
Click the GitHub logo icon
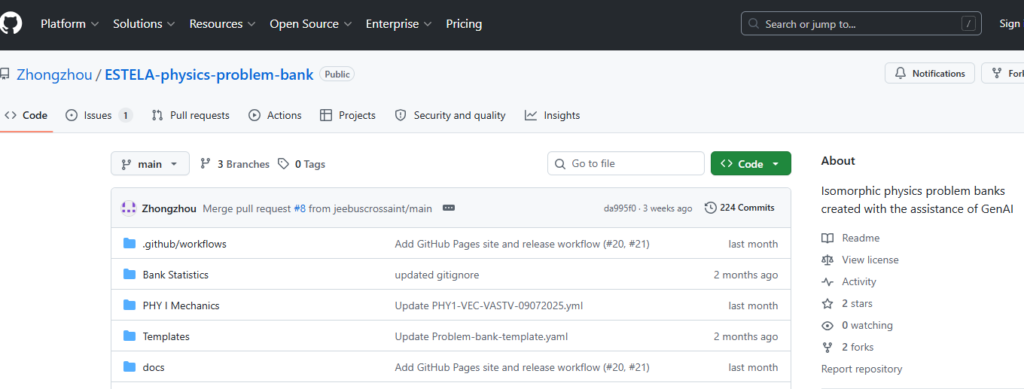[10, 24]
